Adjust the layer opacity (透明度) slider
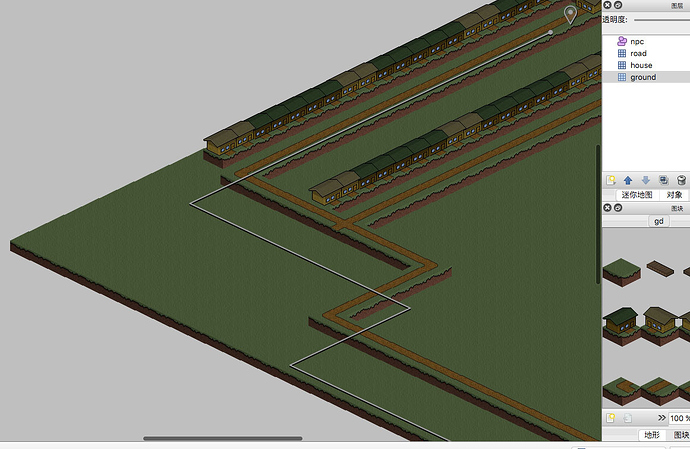 click(x=662, y=20)
